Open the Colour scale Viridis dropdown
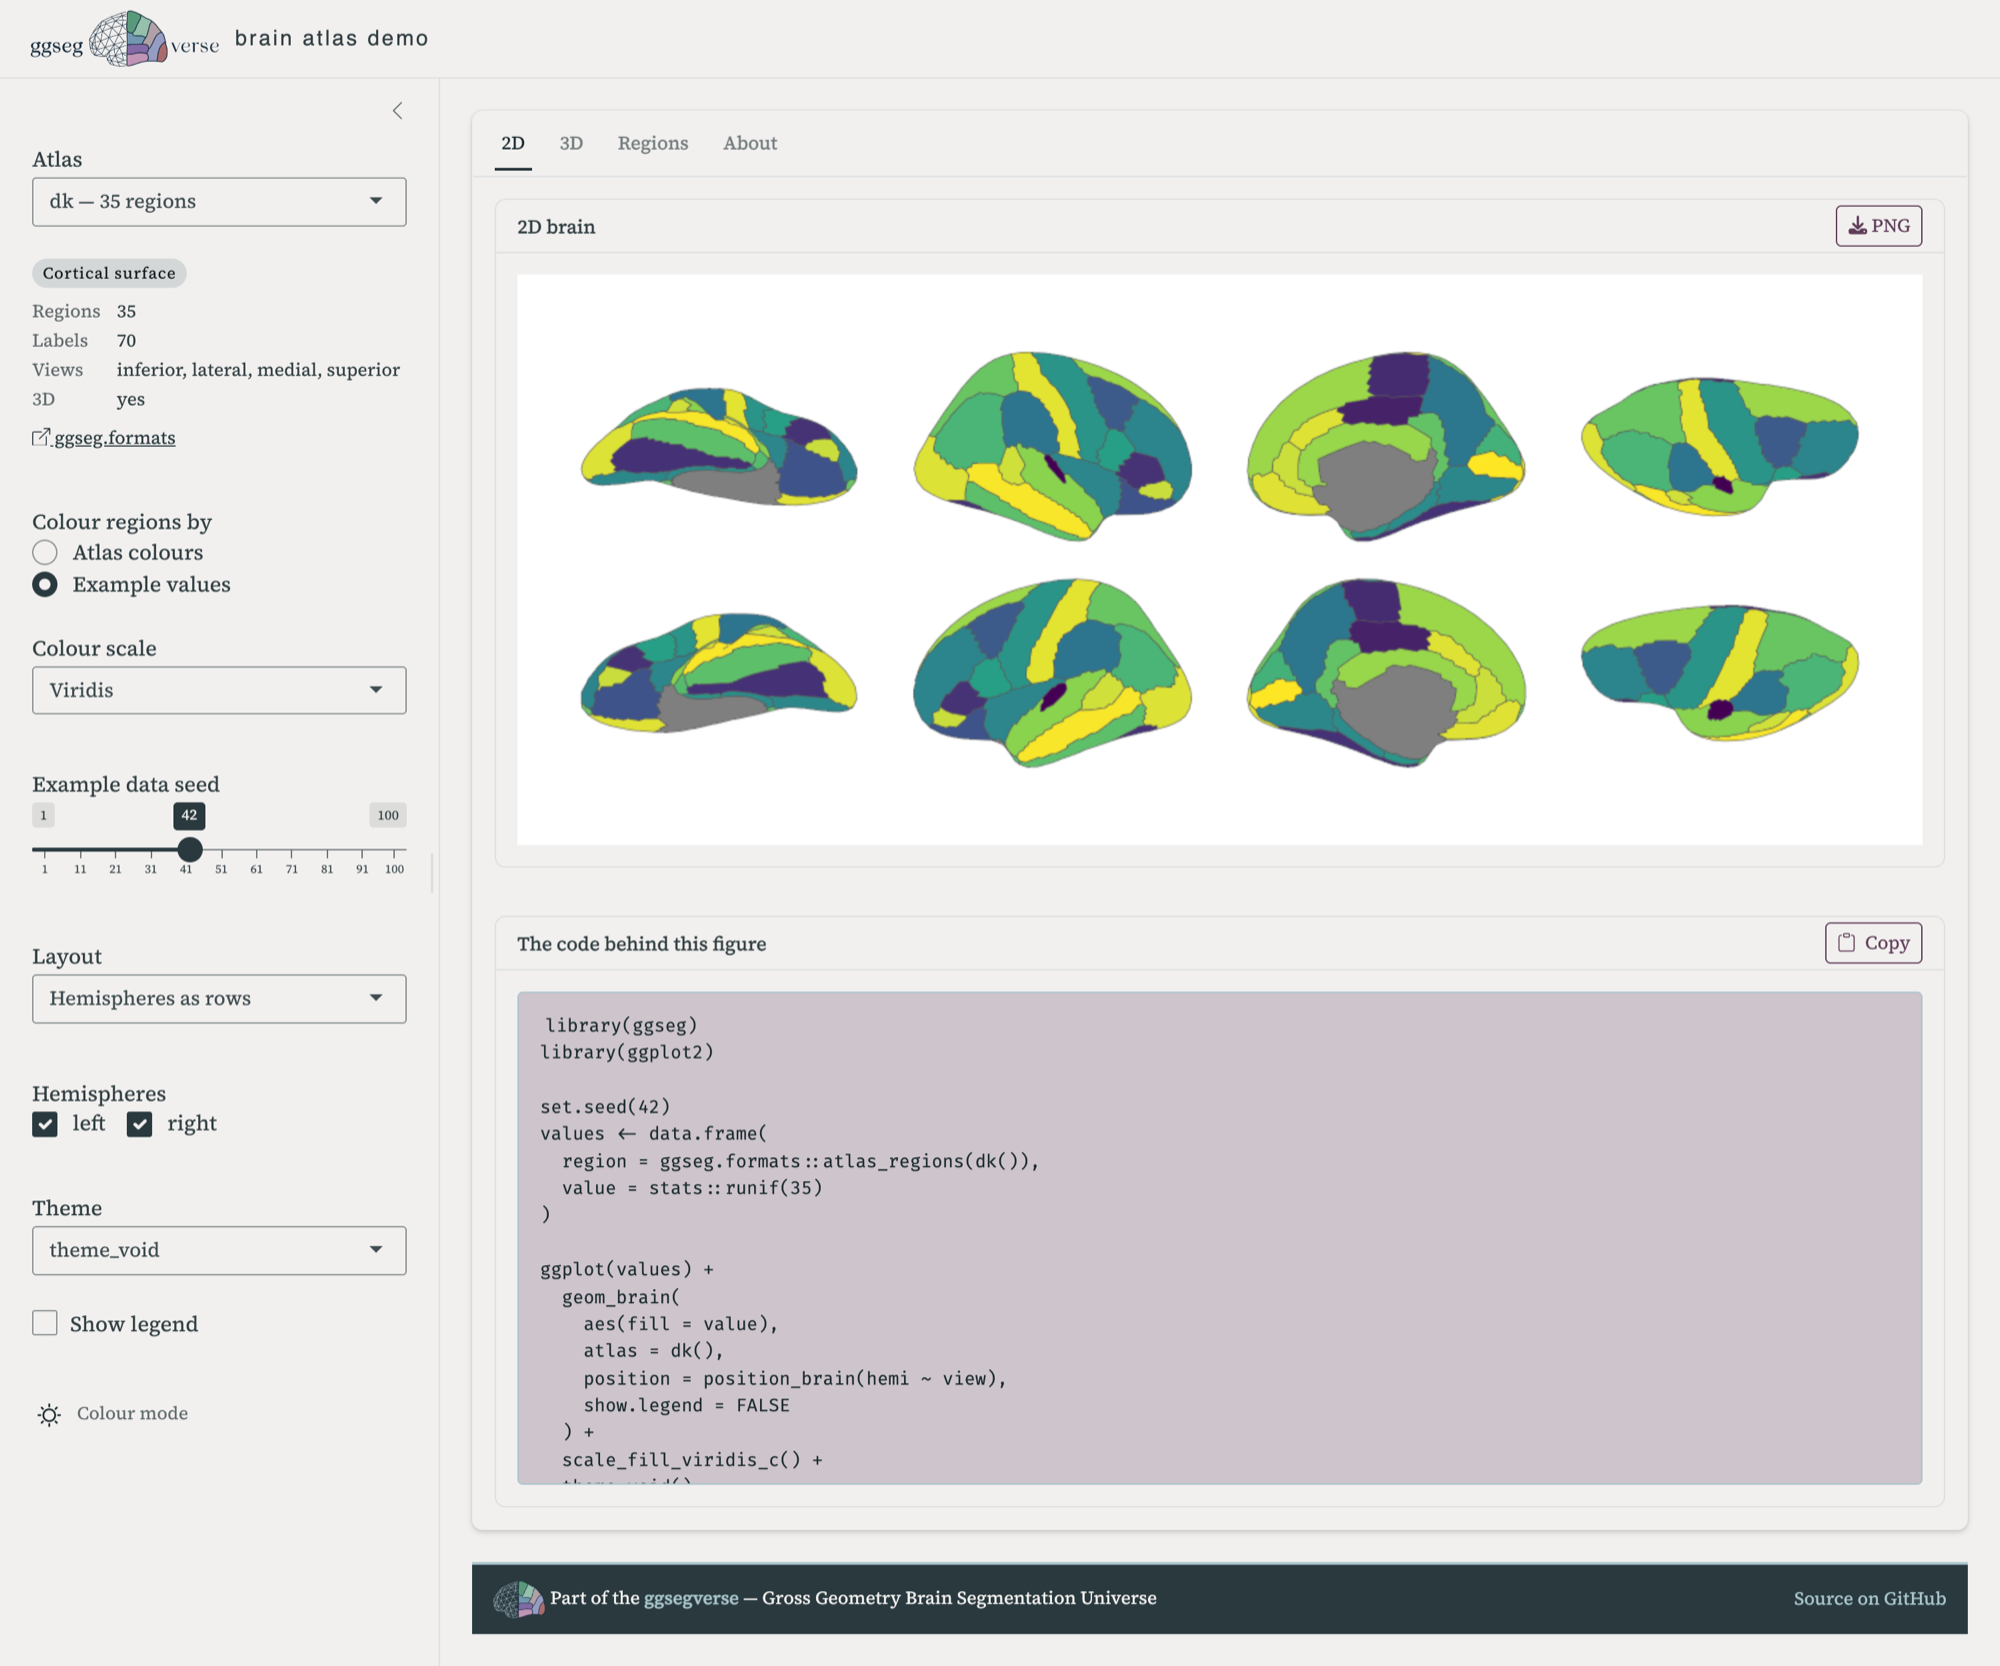The image size is (2000, 1666). click(x=219, y=690)
